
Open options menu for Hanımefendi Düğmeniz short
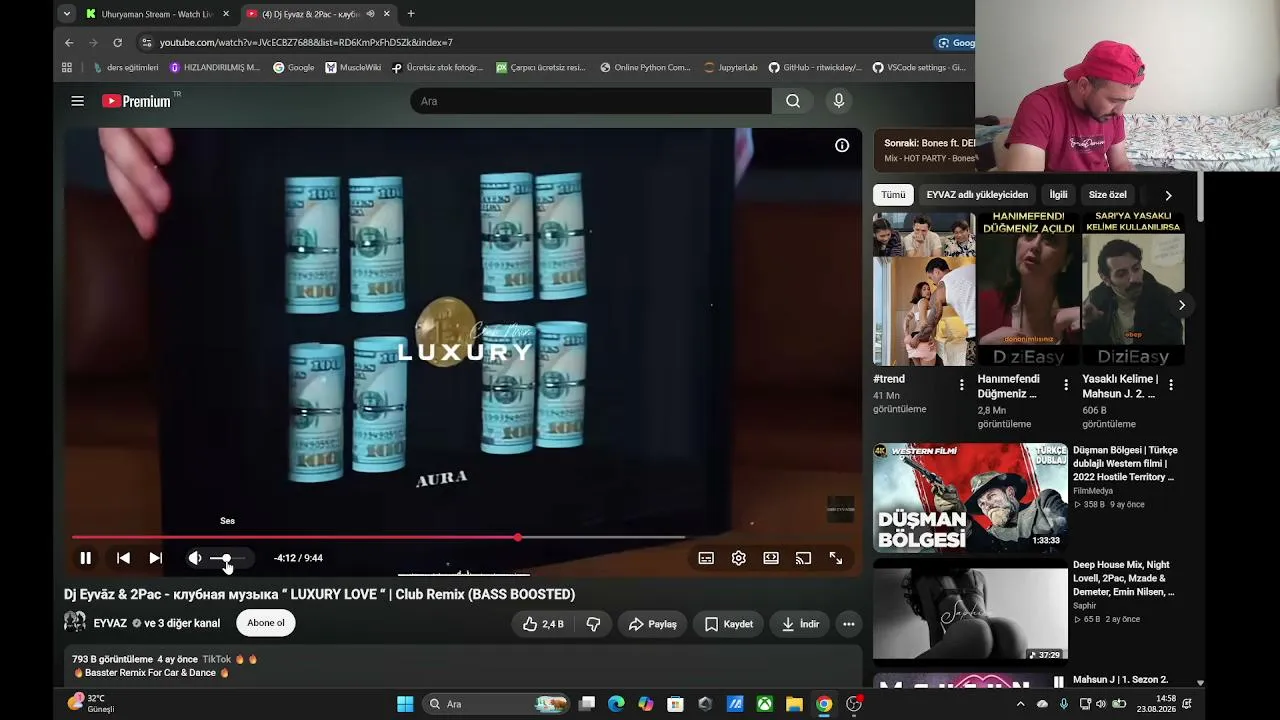point(1066,385)
